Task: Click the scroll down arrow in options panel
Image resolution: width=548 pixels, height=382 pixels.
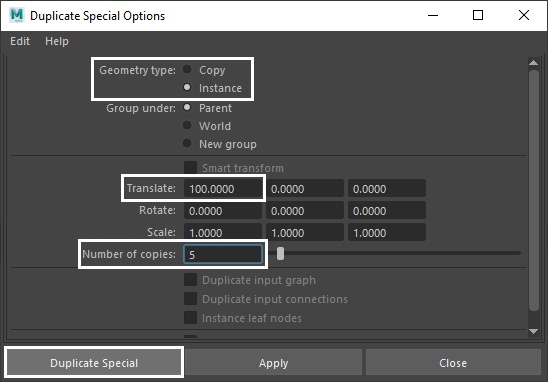Action: tap(534, 331)
